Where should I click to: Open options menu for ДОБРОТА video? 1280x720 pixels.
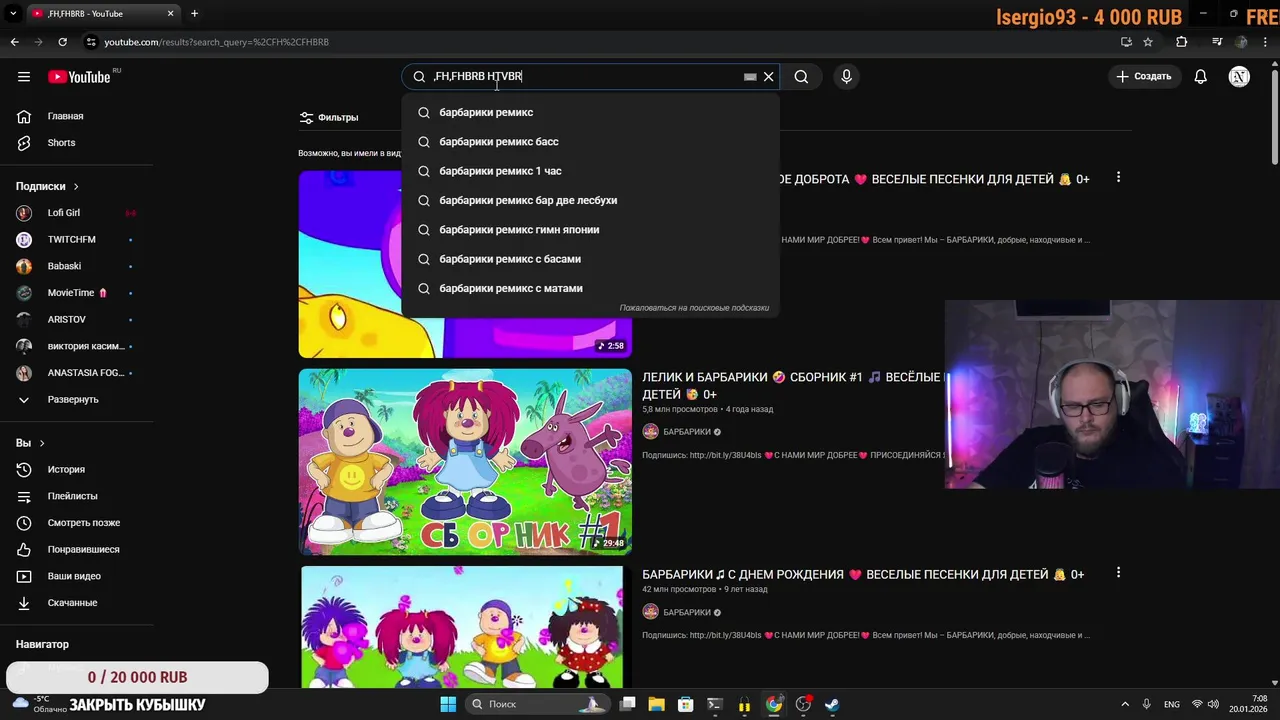pos(1118,177)
